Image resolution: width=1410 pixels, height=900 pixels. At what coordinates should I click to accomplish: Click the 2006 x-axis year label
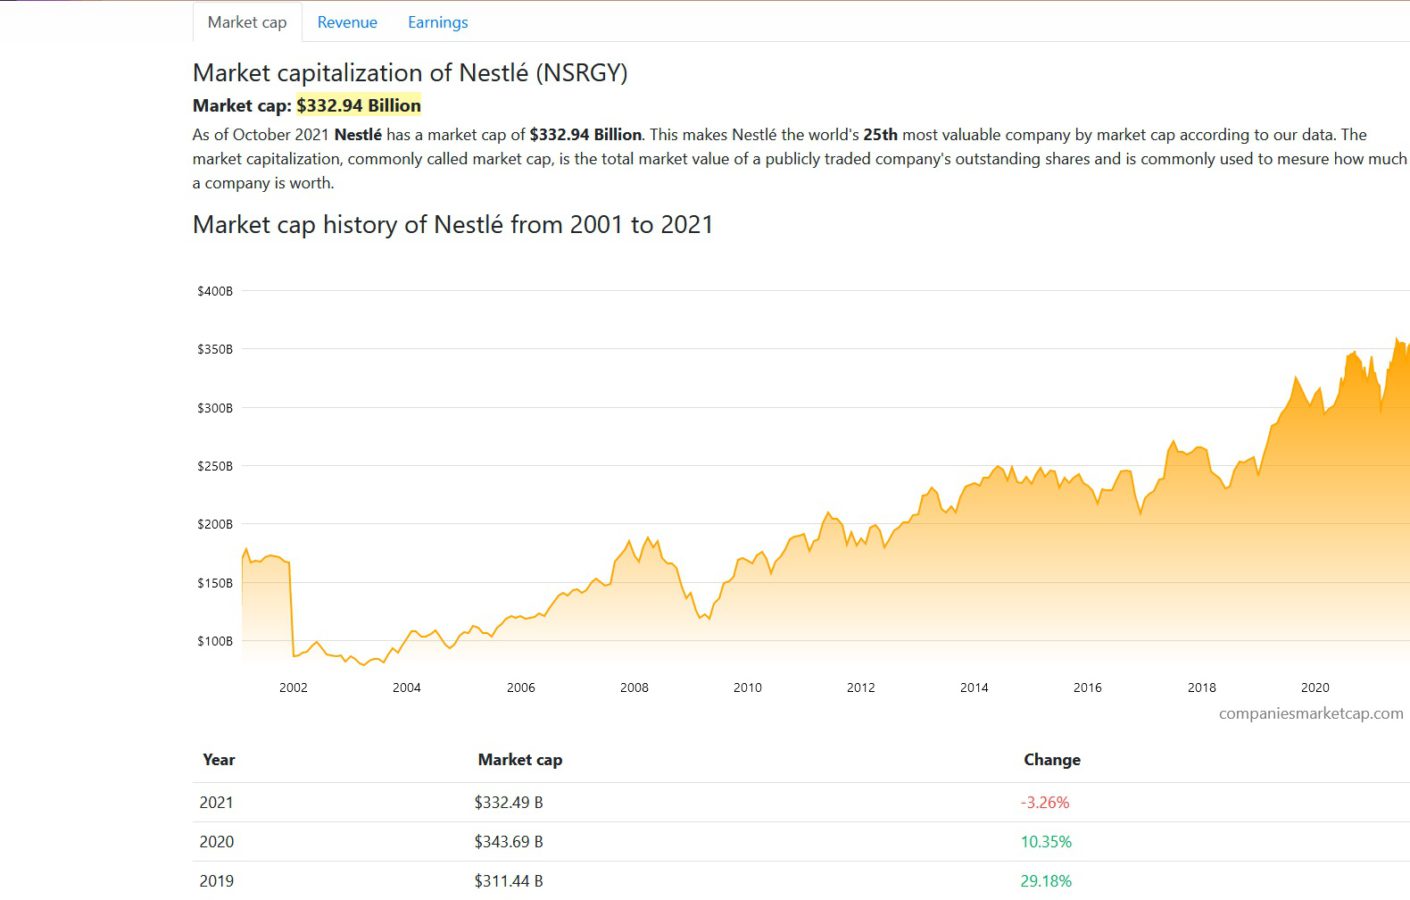521,687
